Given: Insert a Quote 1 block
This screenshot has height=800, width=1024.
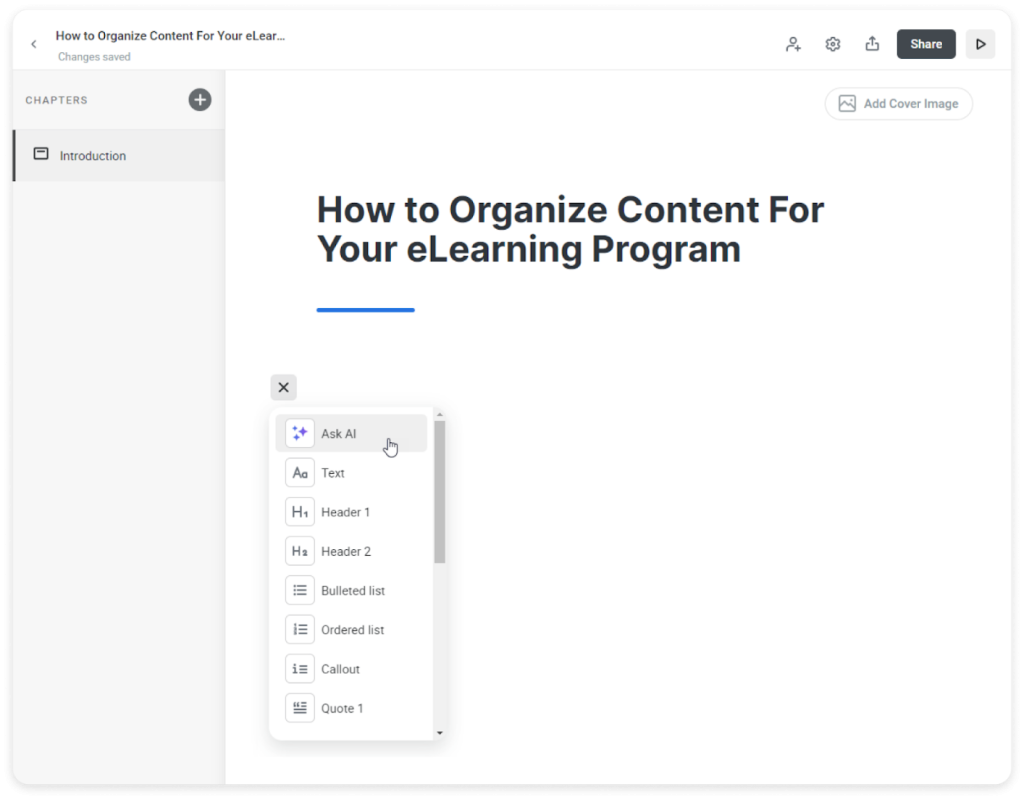Looking at the screenshot, I should tap(351, 708).
